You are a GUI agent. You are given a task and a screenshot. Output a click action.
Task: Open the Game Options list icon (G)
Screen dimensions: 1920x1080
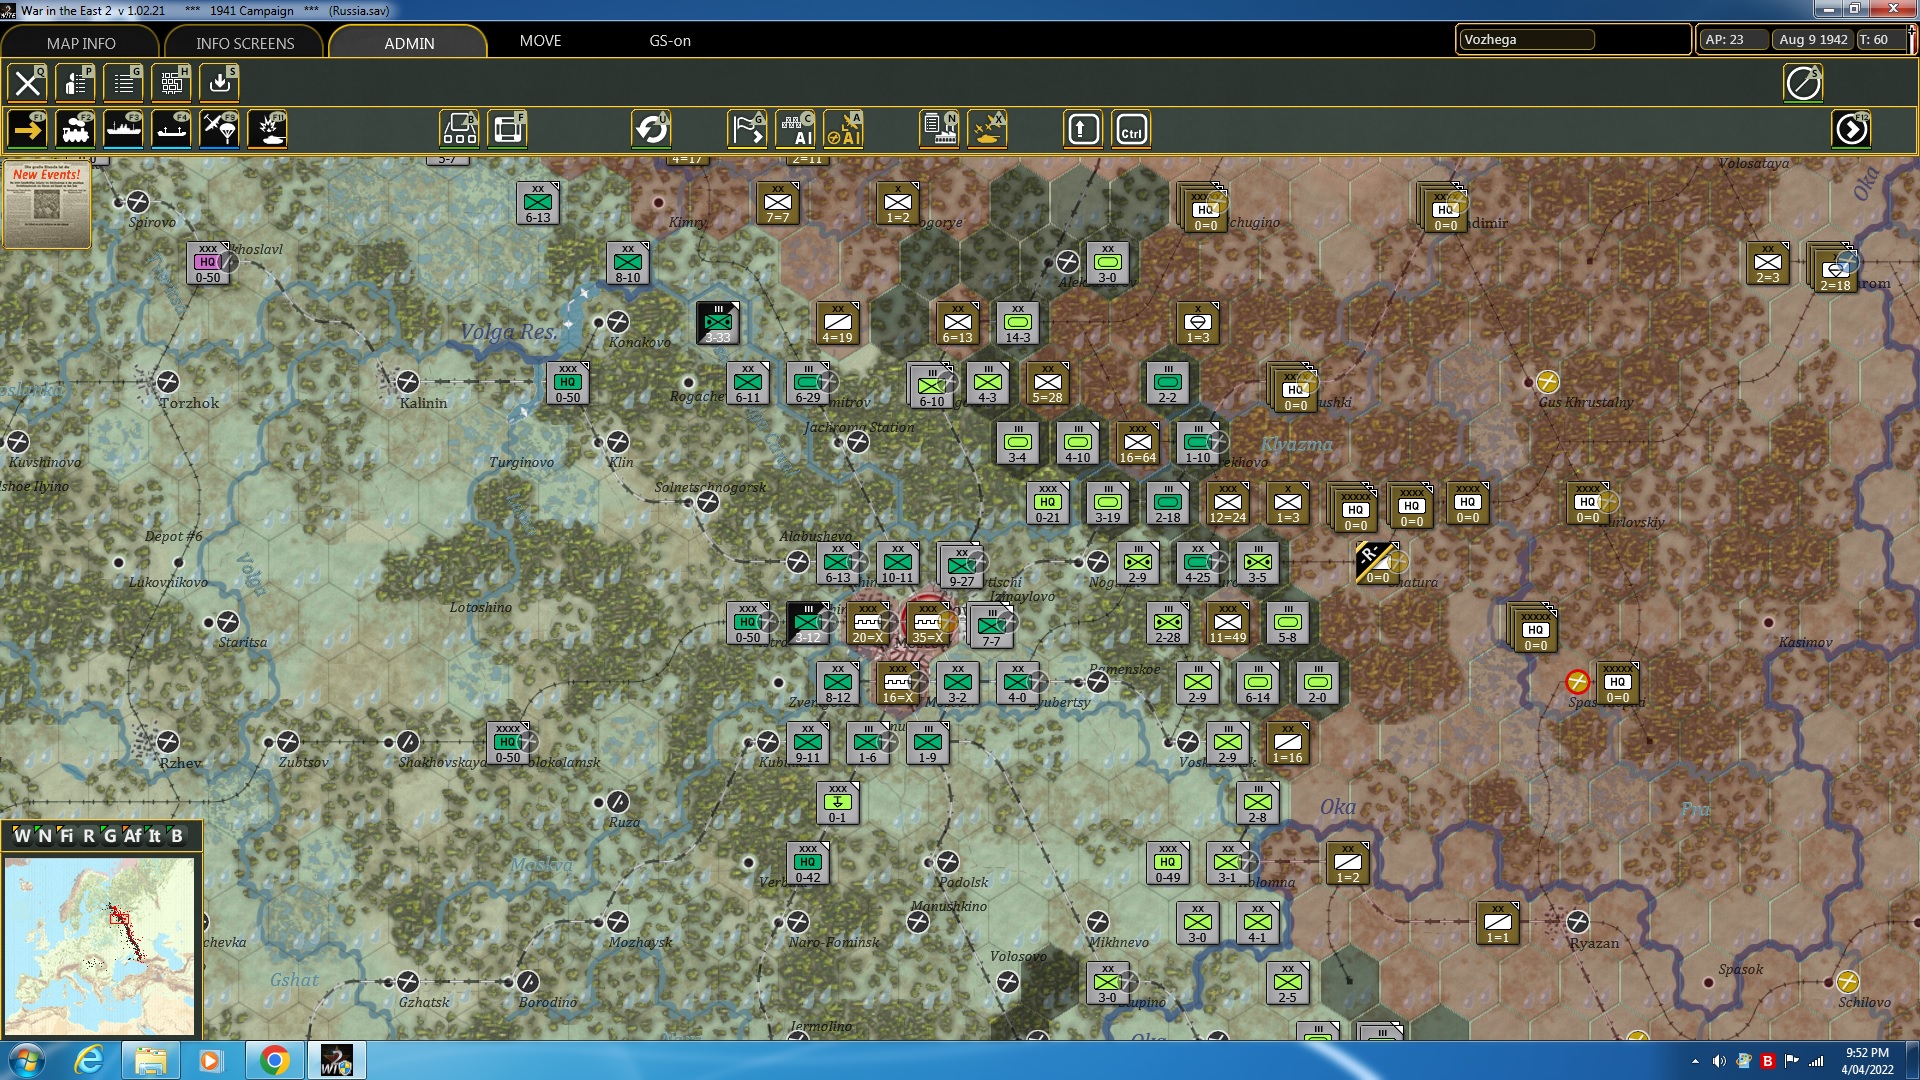123,83
